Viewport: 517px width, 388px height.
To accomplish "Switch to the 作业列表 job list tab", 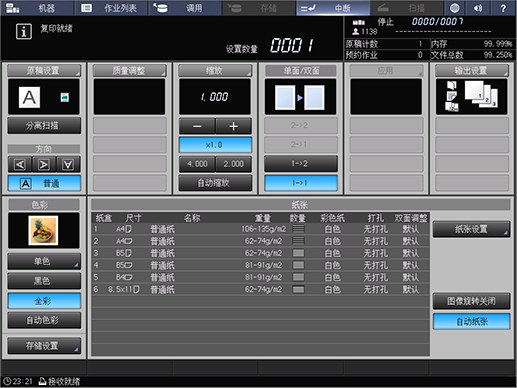I will click(111, 8).
